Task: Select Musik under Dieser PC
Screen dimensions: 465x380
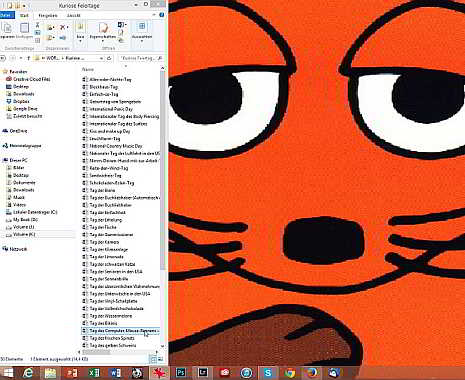Action: click(x=19, y=197)
